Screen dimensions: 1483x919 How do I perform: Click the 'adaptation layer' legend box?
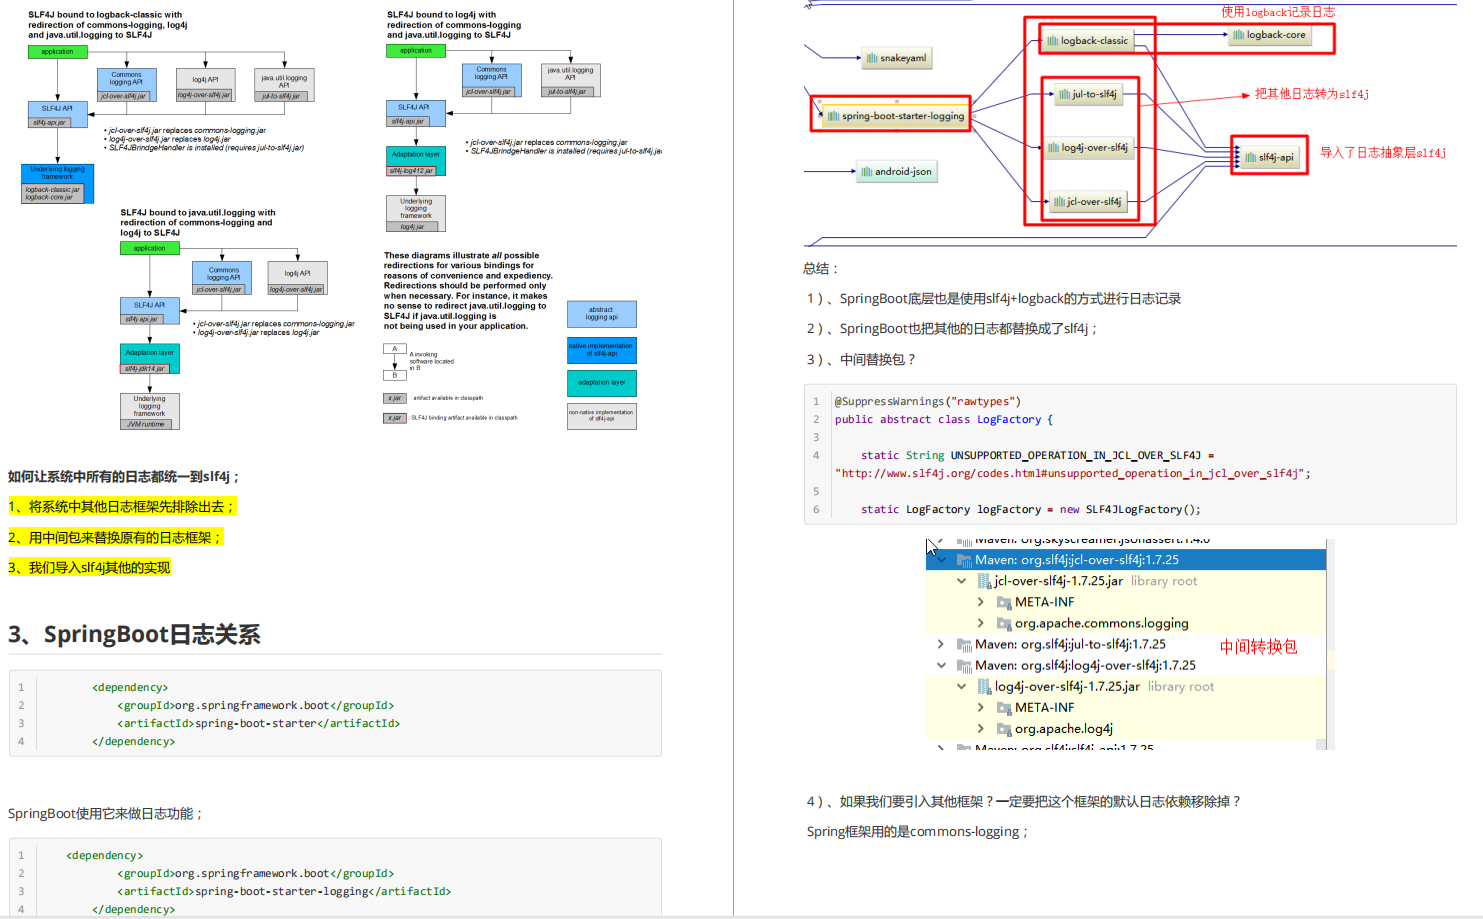(602, 383)
